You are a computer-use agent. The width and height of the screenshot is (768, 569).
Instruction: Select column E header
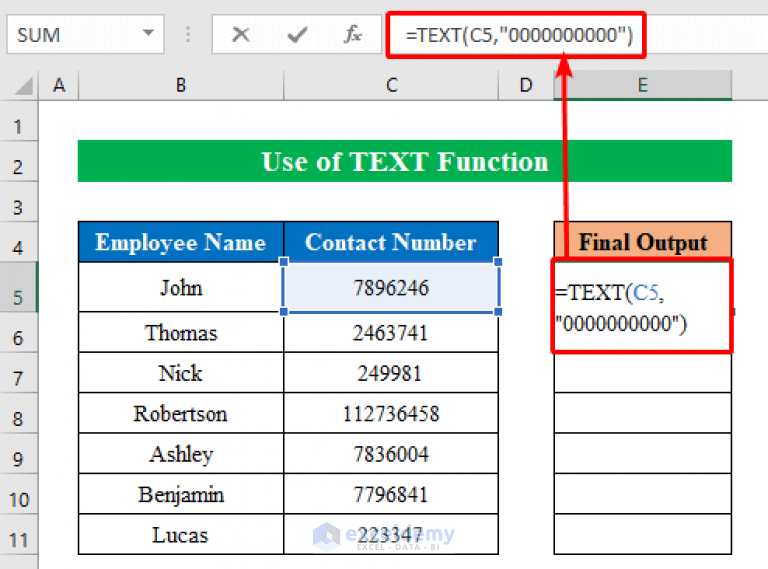643,85
